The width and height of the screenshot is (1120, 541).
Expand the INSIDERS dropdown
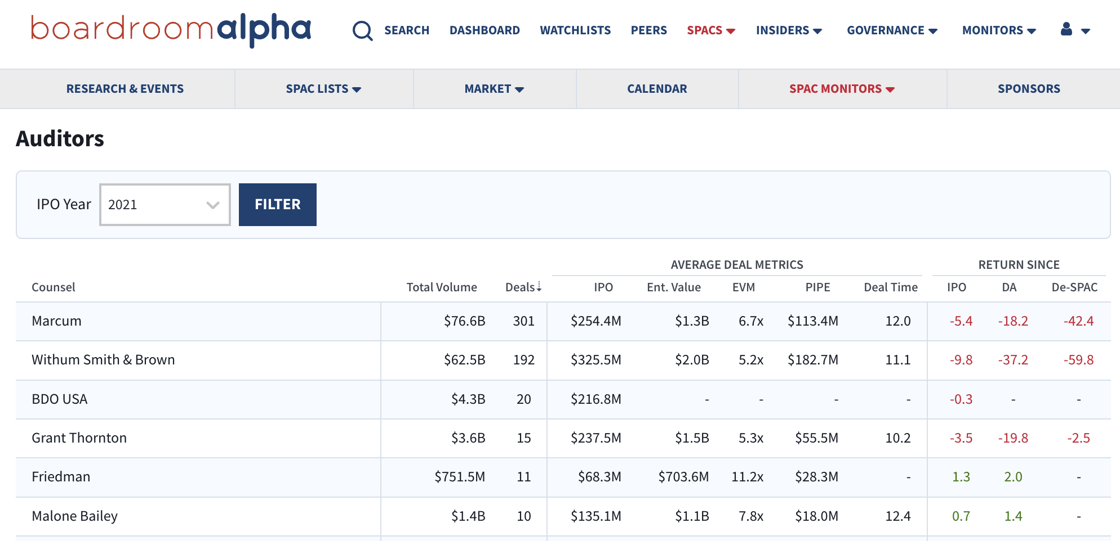(x=789, y=31)
